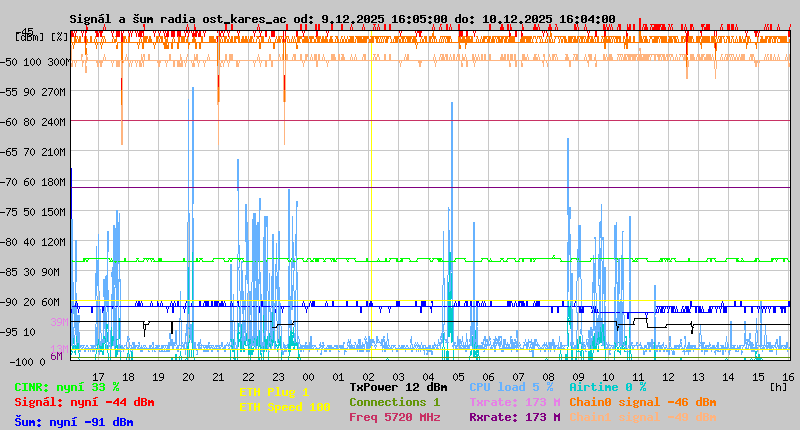
Task: Click the '[h]' hour unit label
Action: coord(779,387)
